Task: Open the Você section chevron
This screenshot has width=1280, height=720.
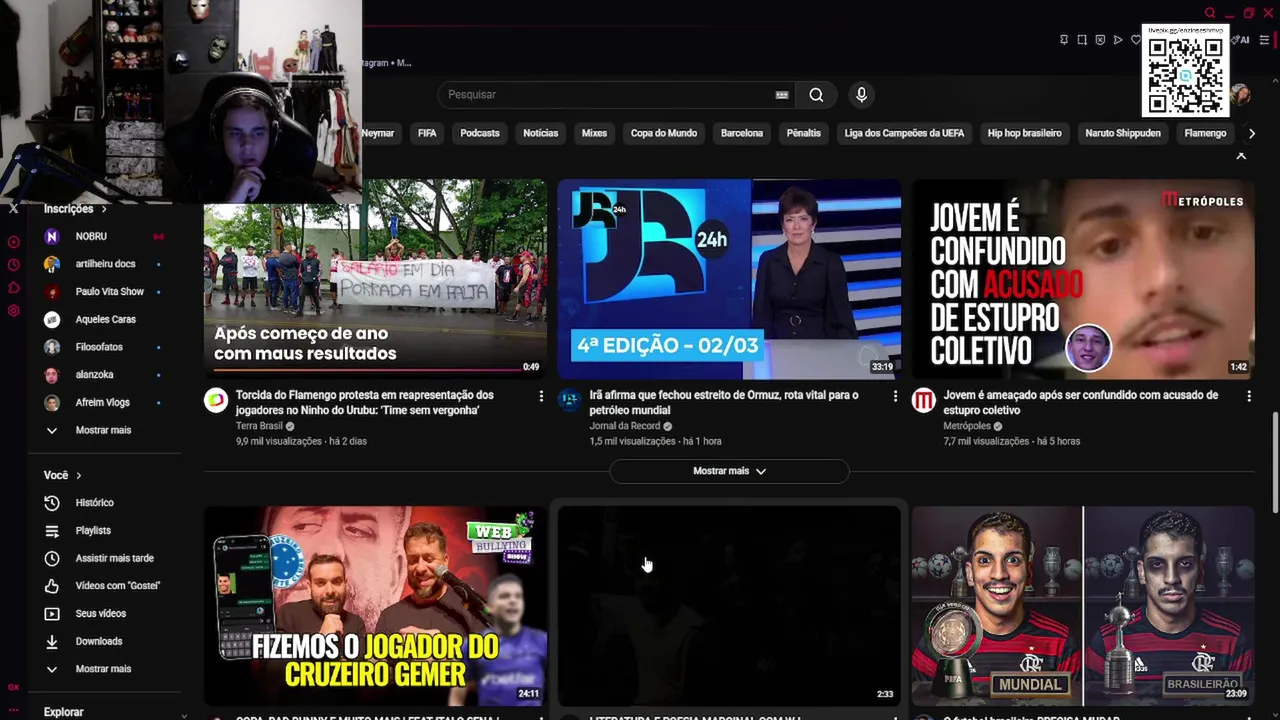Action: tap(78, 476)
